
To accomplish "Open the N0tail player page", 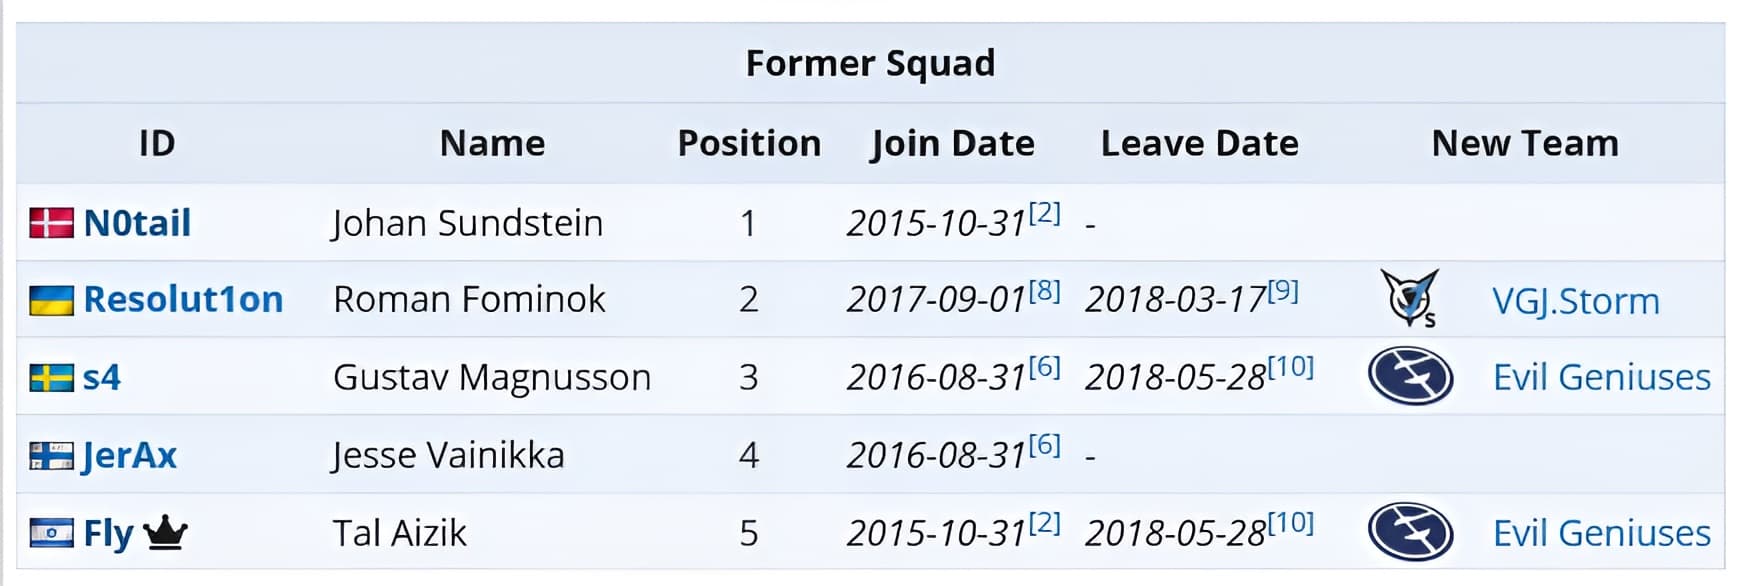I will [137, 223].
